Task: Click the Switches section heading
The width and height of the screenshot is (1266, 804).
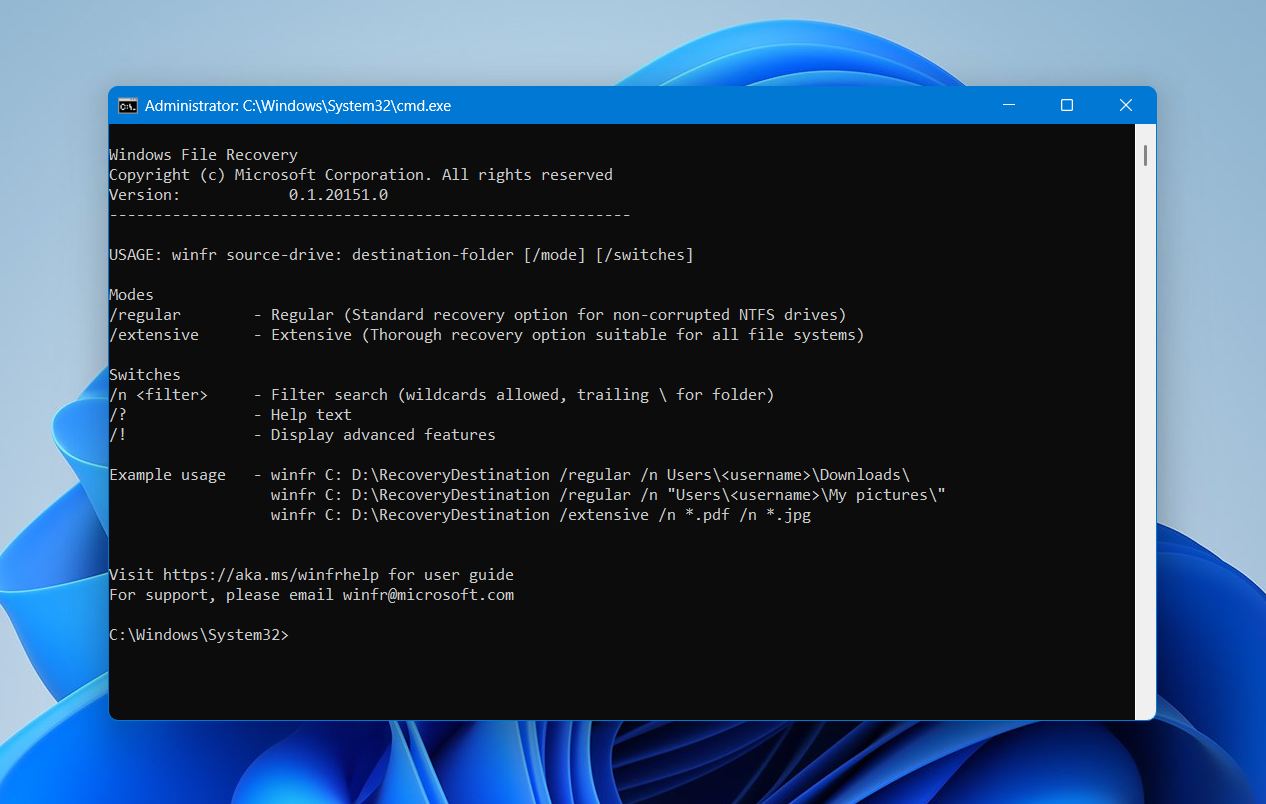Action: tap(144, 374)
